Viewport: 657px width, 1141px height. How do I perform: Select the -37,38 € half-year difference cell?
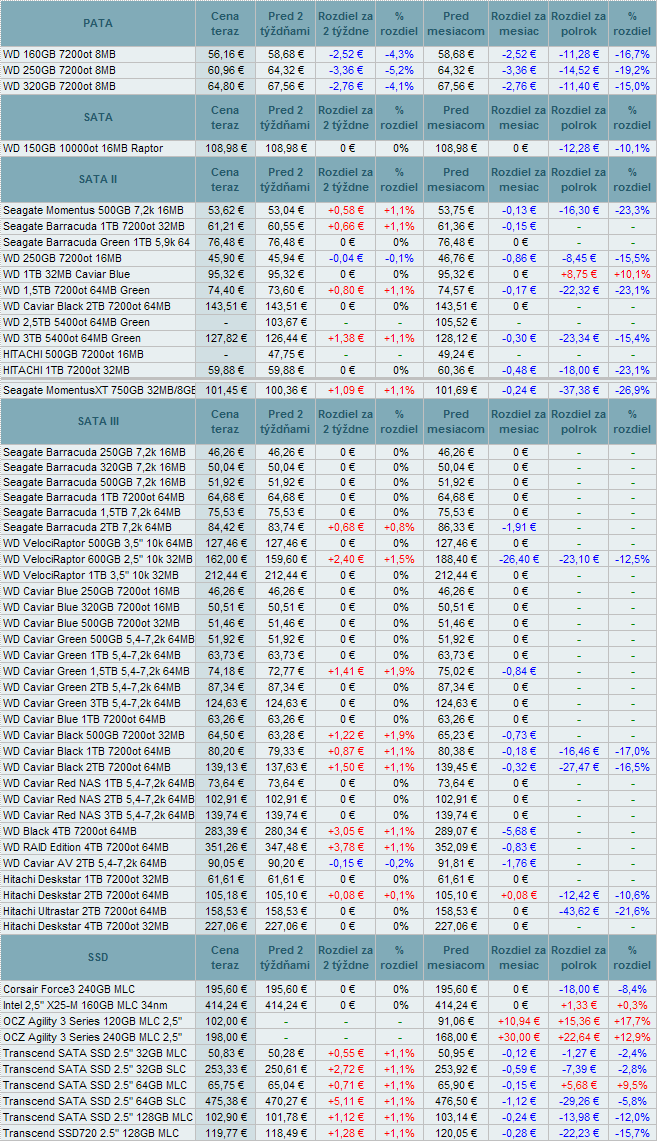[x=578, y=390]
